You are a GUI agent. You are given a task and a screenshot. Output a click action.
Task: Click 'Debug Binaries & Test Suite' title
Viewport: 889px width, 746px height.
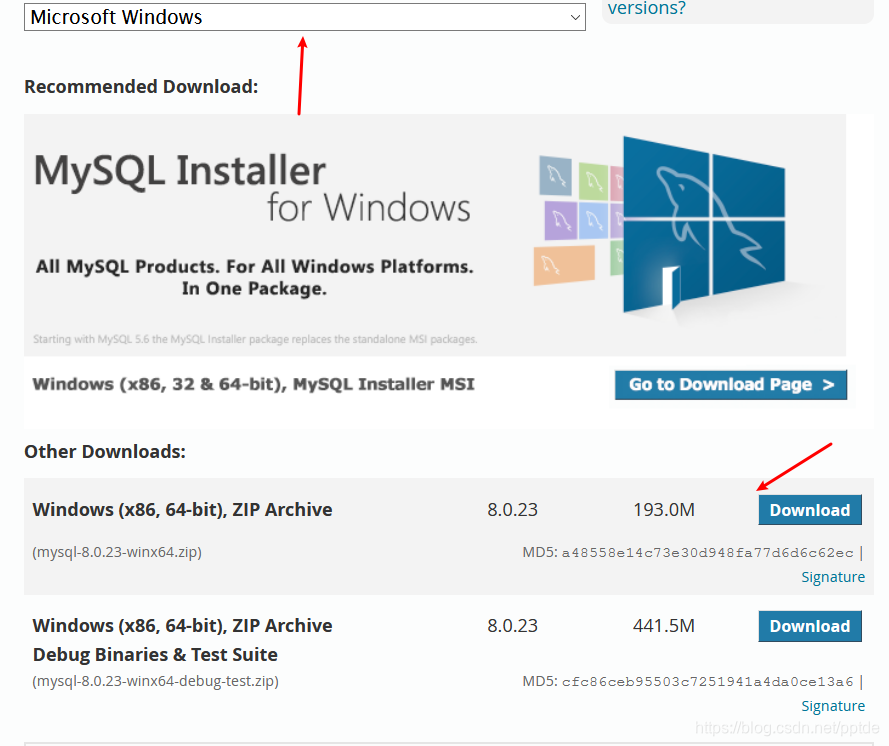pyautogui.click(x=155, y=654)
